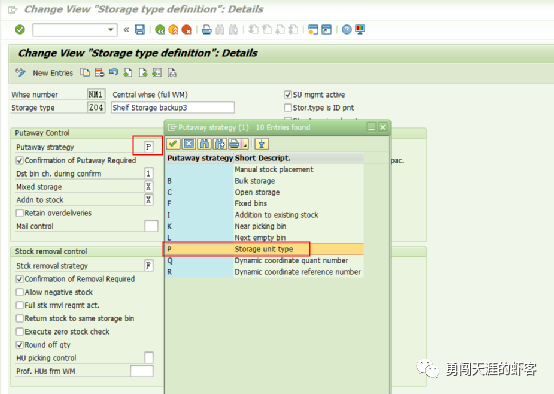Click the Putaway strategy input field
The width and height of the screenshot is (554, 394).
pos(149,147)
